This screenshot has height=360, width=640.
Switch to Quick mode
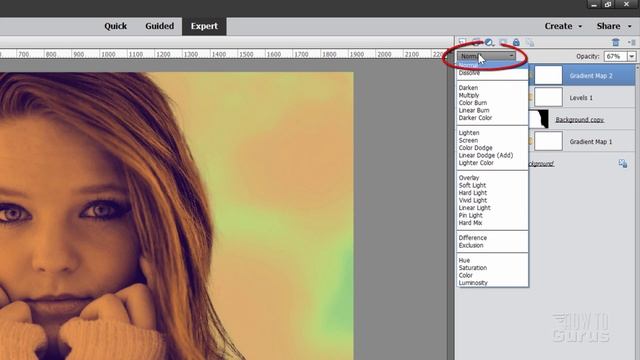pos(116,26)
